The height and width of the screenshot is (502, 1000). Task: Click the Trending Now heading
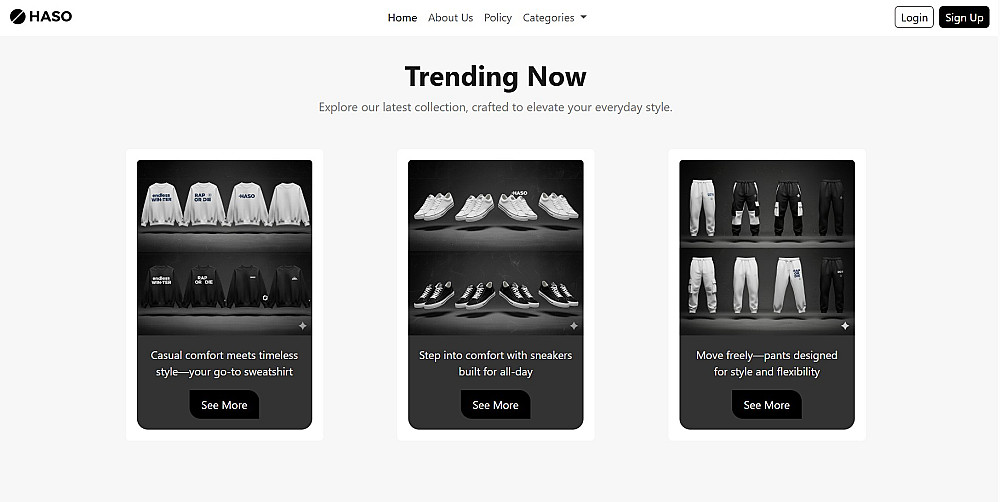coord(496,77)
